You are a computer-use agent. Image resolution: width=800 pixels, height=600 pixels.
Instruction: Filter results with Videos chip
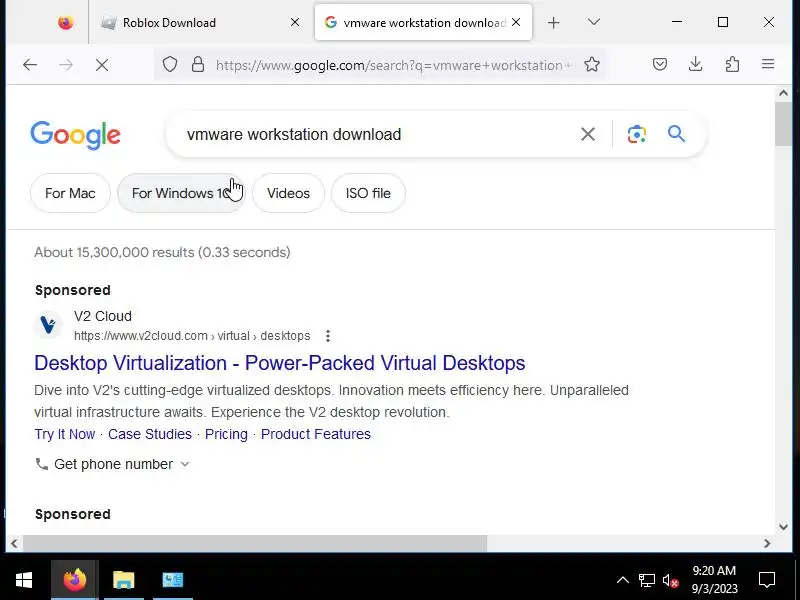tap(288, 193)
